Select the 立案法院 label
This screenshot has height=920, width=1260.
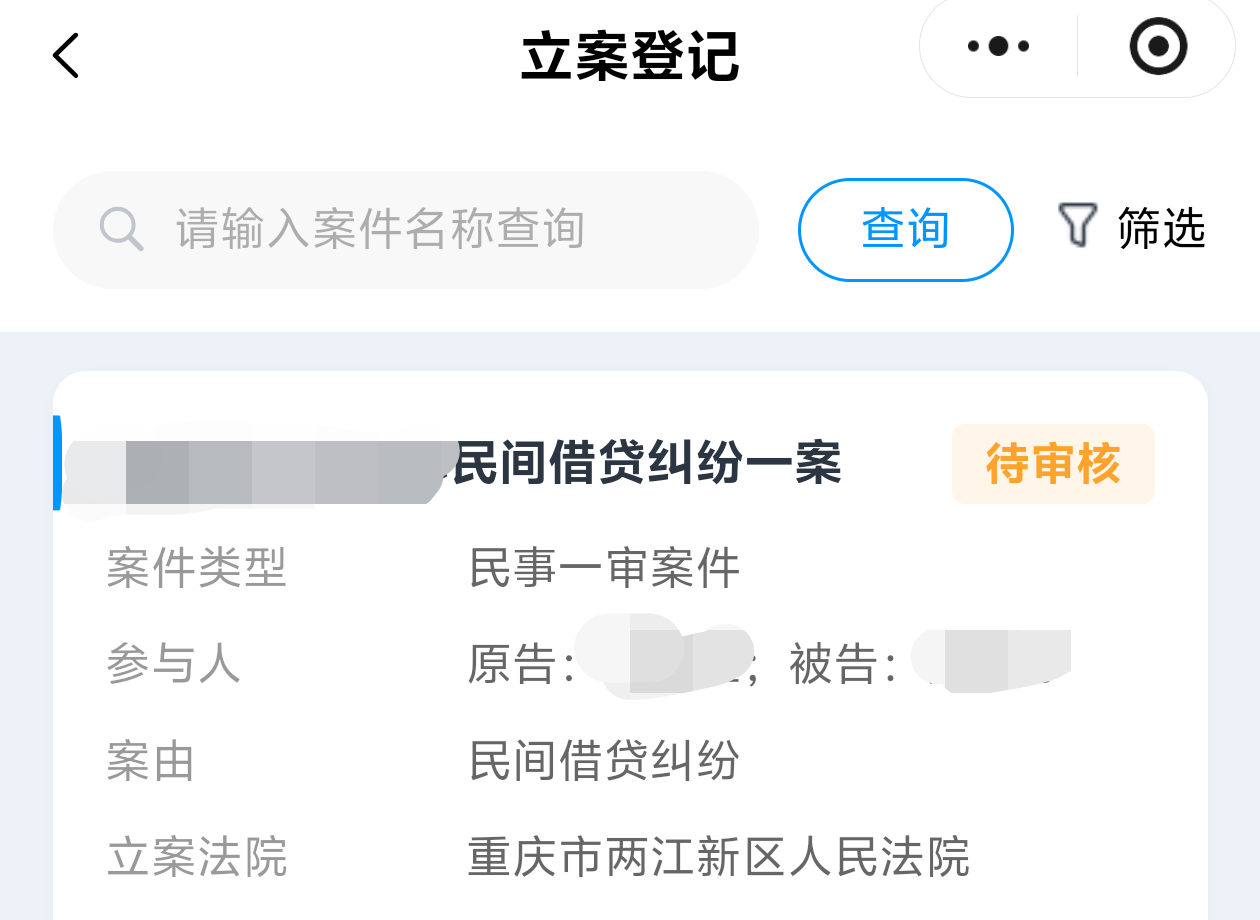point(196,858)
